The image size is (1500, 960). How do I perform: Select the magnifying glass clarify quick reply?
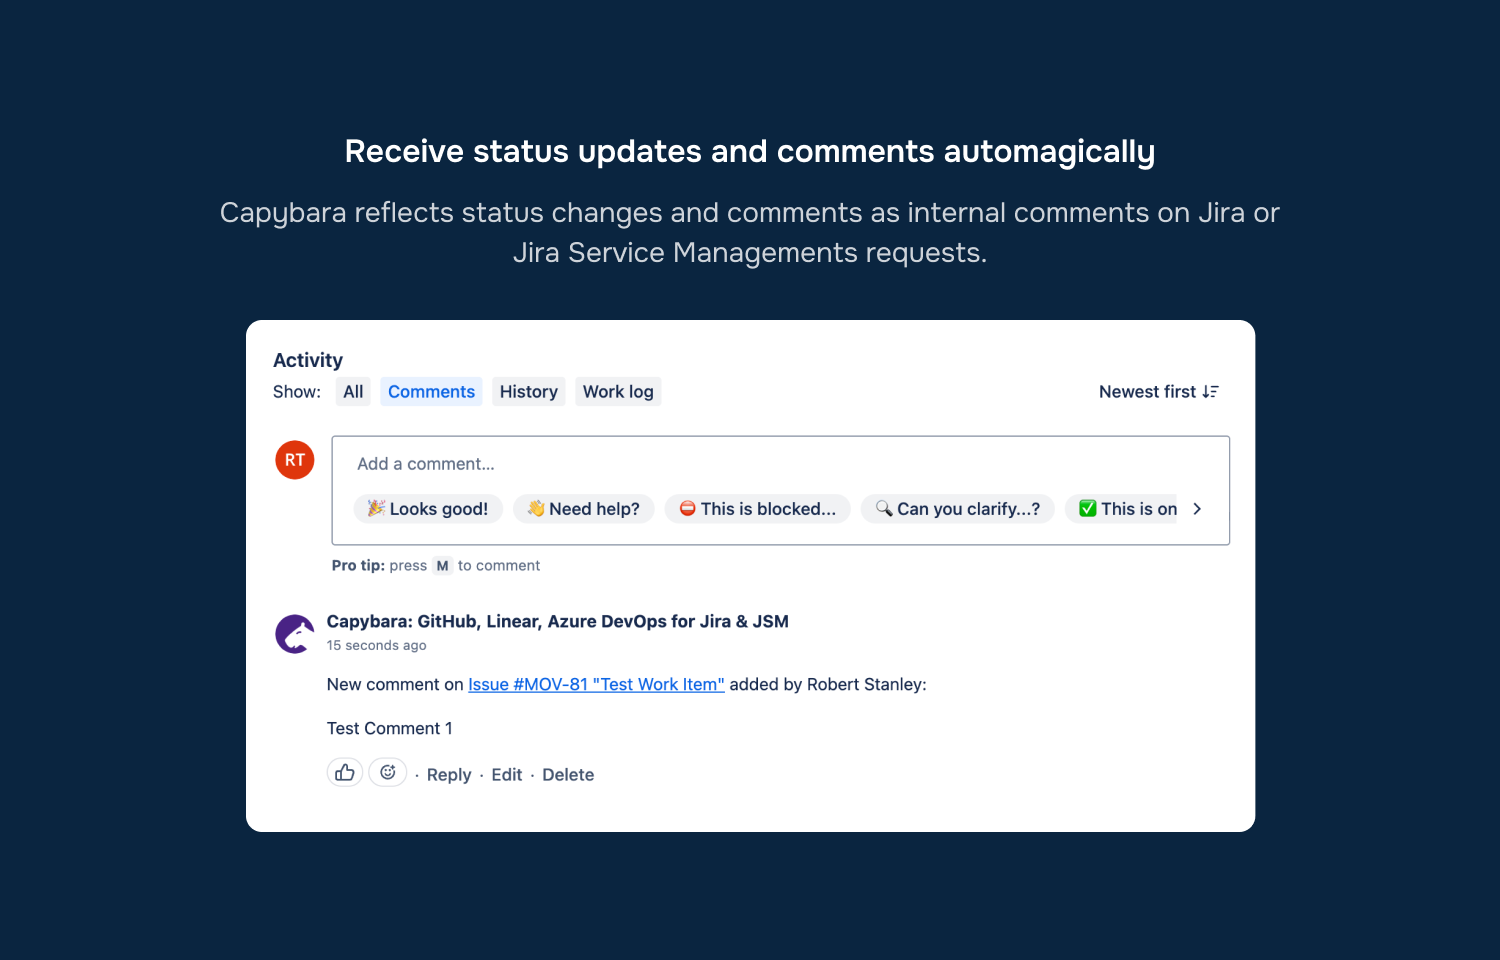click(957, 508)
